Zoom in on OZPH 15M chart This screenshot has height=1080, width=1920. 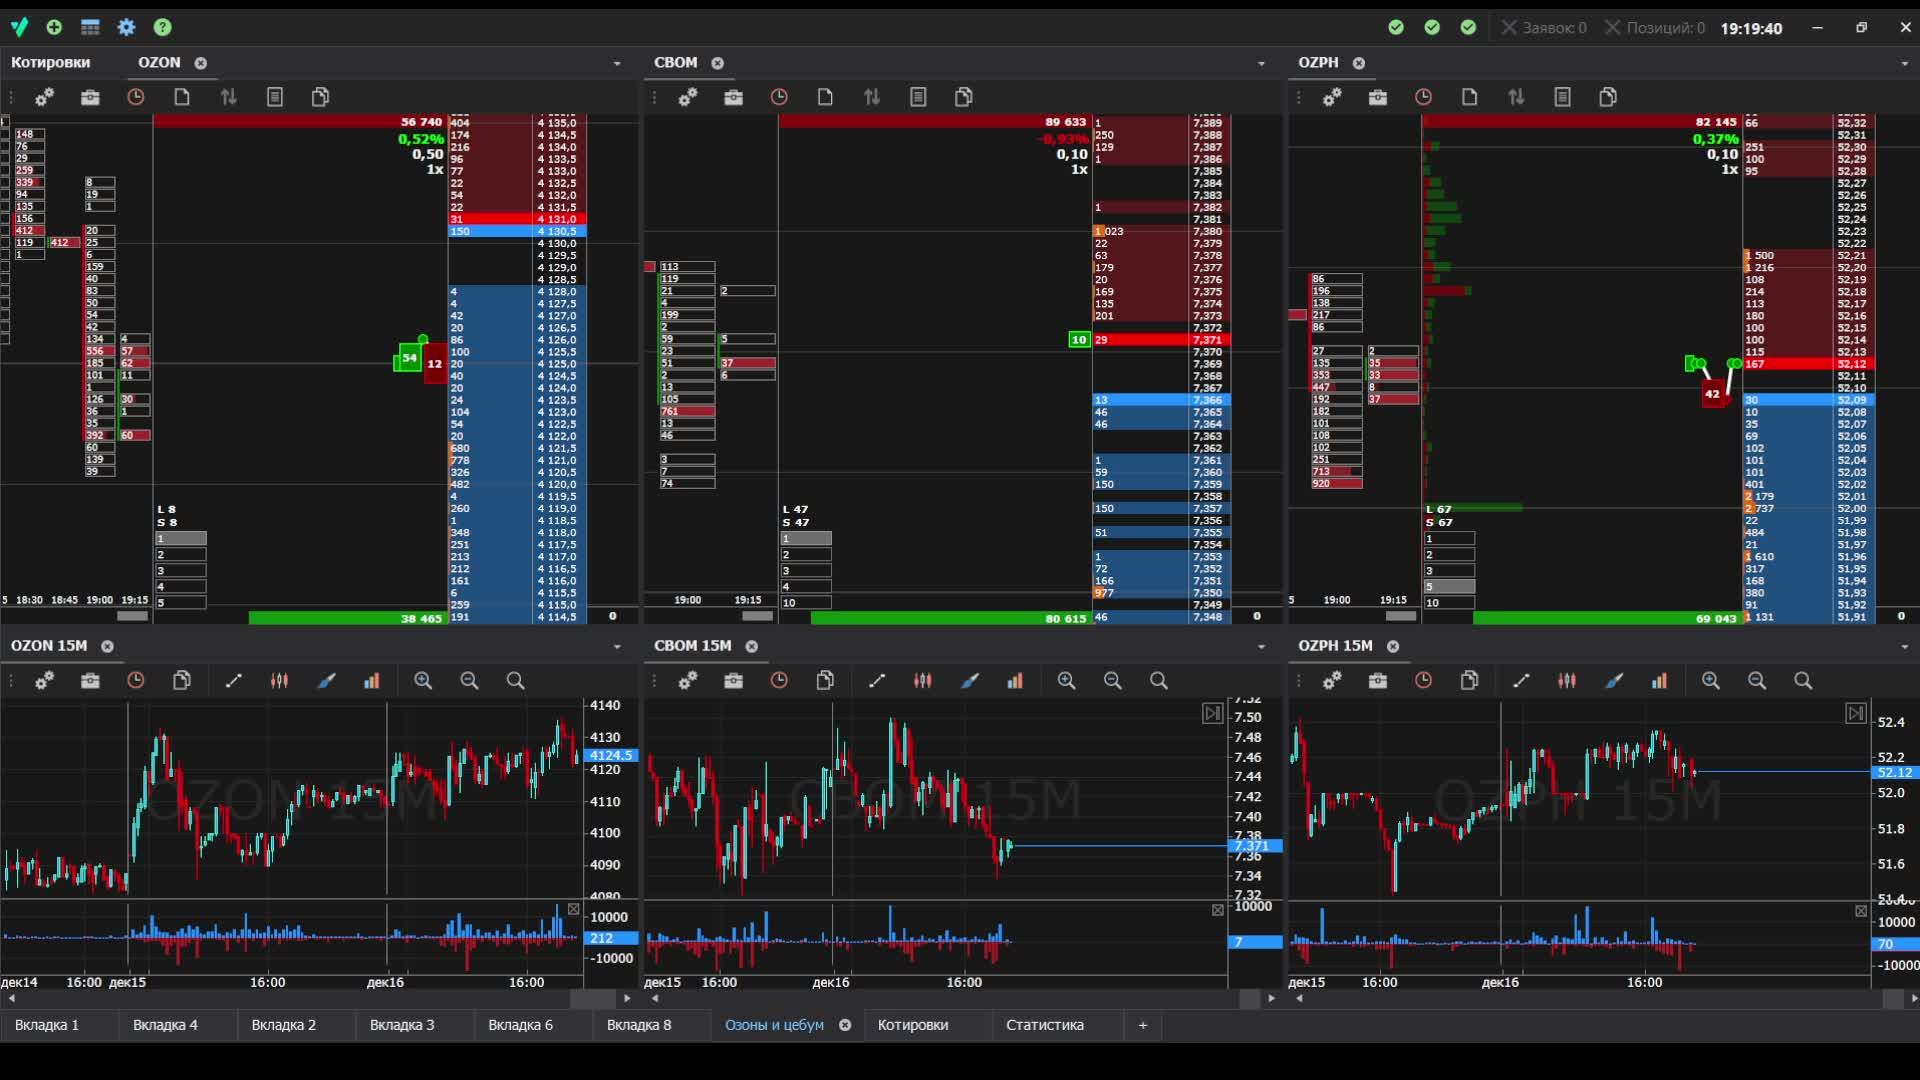pyautogui.click(x=1711, y=681)
